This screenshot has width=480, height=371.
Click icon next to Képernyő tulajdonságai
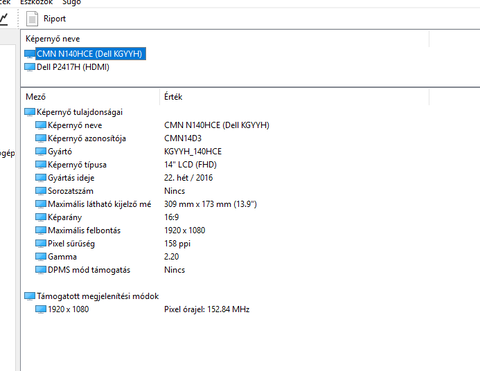(x=30, y=112)
